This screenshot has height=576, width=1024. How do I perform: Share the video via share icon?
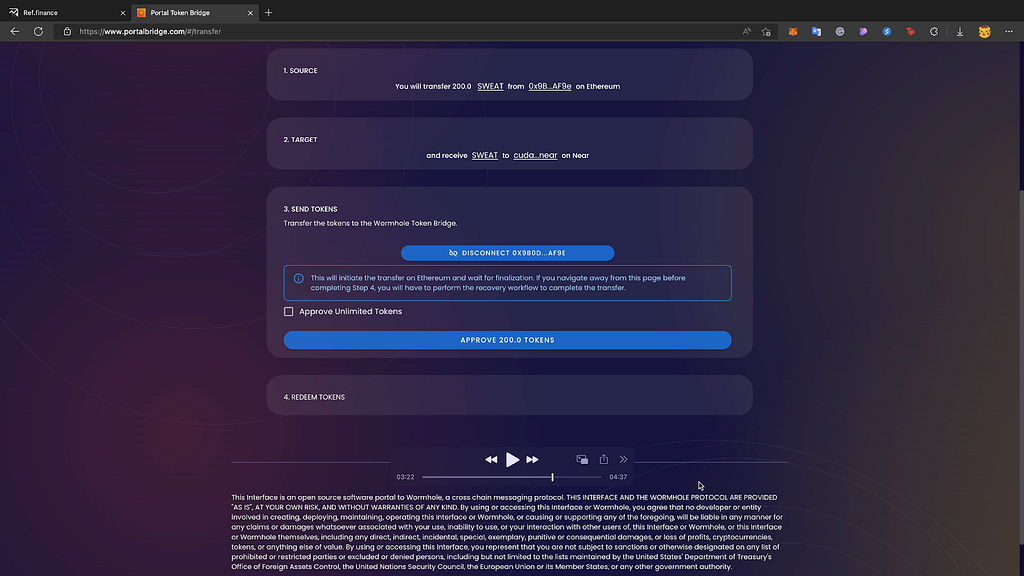coord(603,459)
